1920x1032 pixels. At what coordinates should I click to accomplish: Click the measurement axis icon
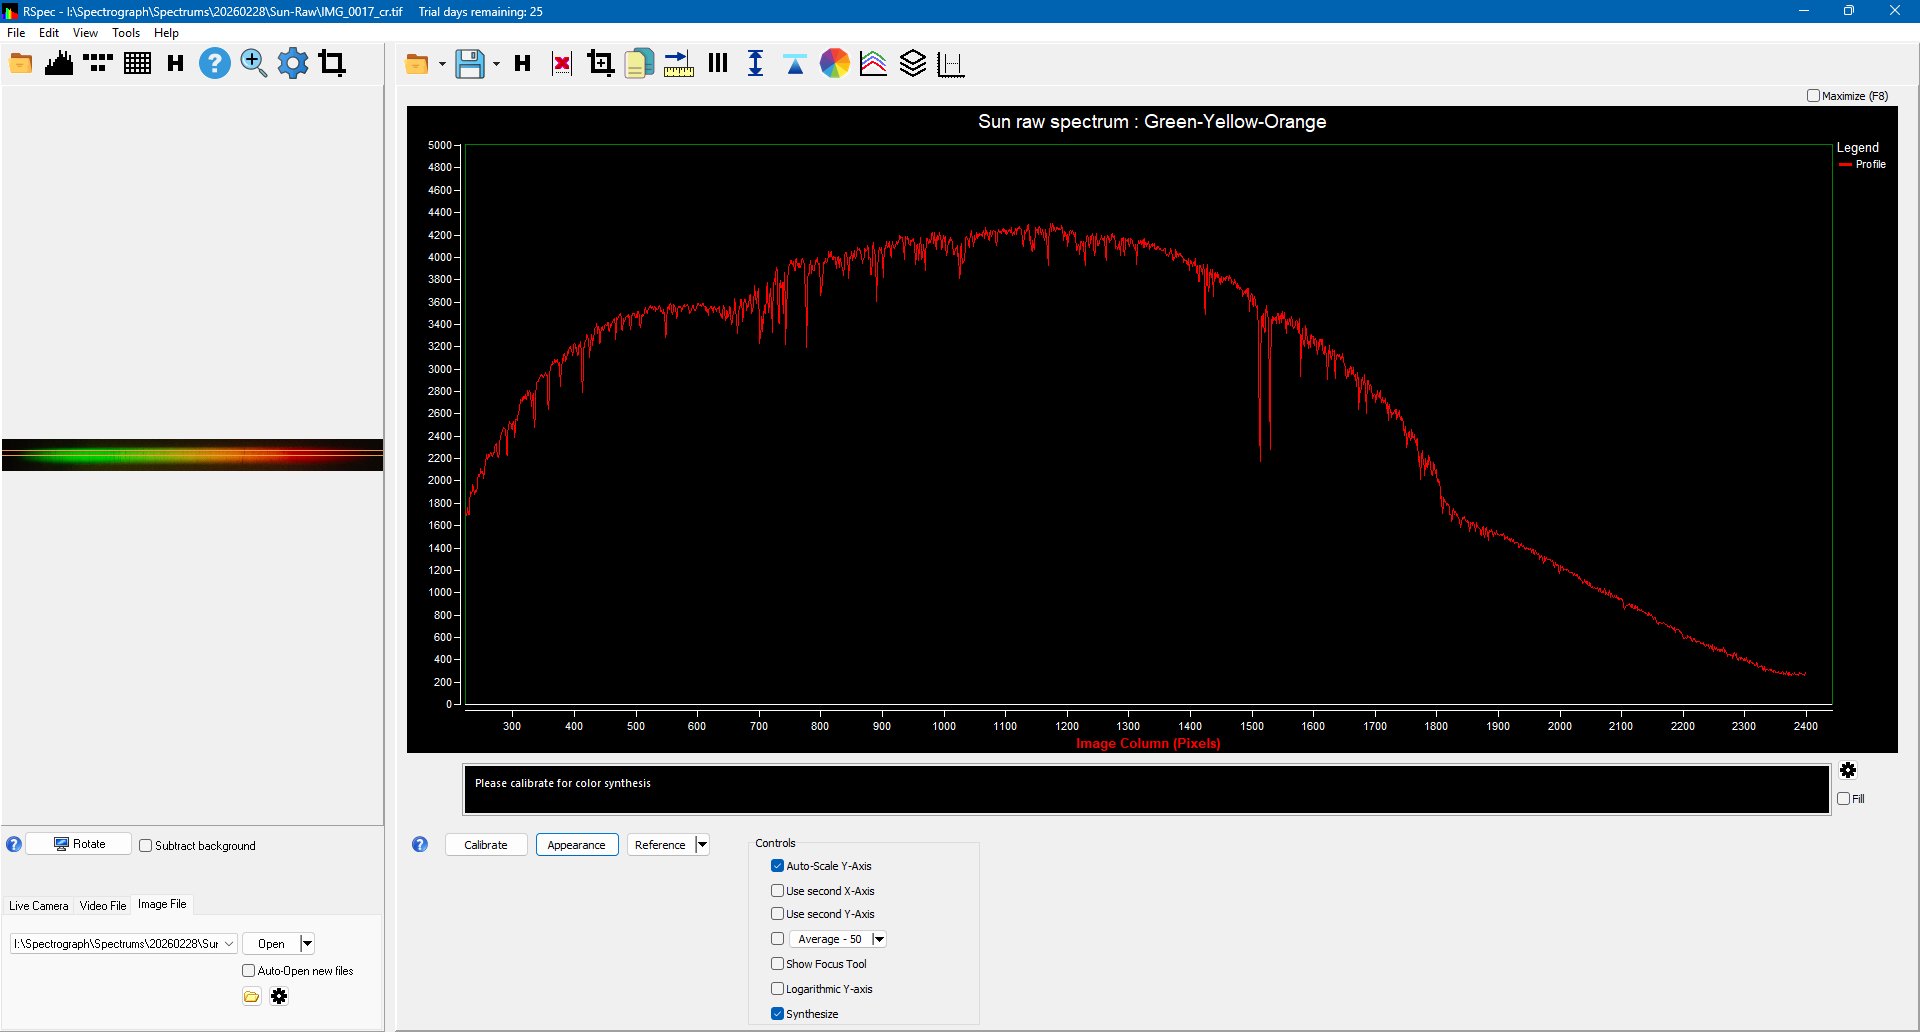pyautogui.click(x=951, y=65)
